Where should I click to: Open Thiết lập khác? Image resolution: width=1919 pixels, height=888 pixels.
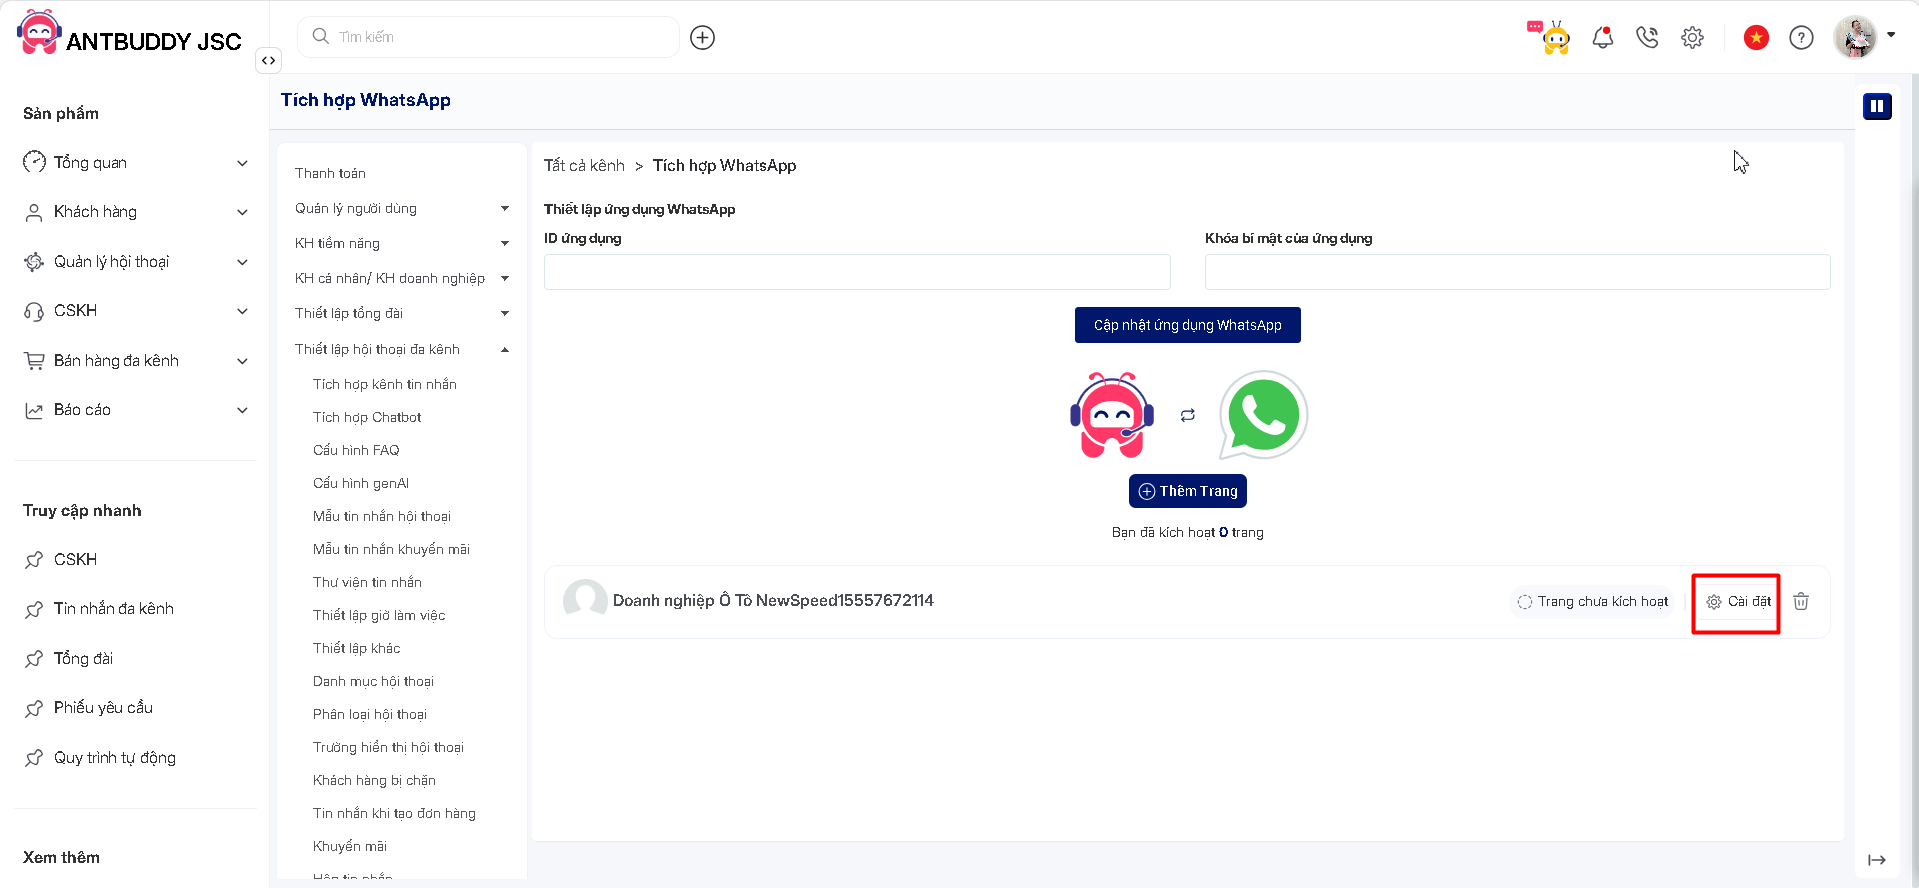tap(356, 648)
